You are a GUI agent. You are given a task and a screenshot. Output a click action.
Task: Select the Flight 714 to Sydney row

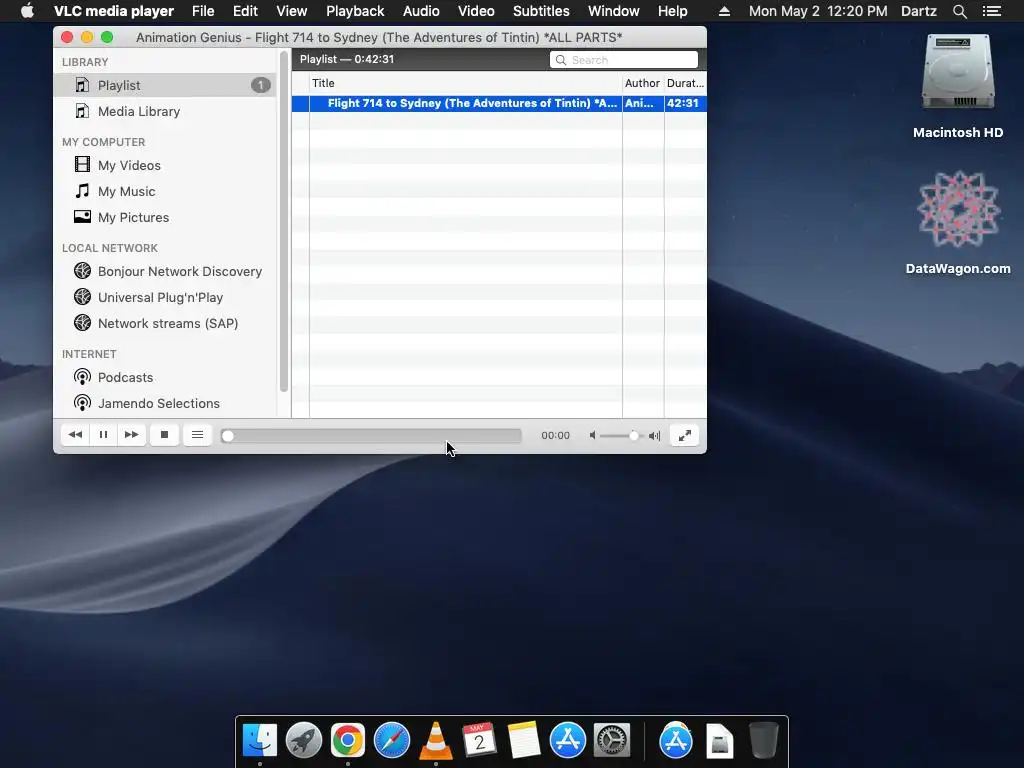coord(499,103)
